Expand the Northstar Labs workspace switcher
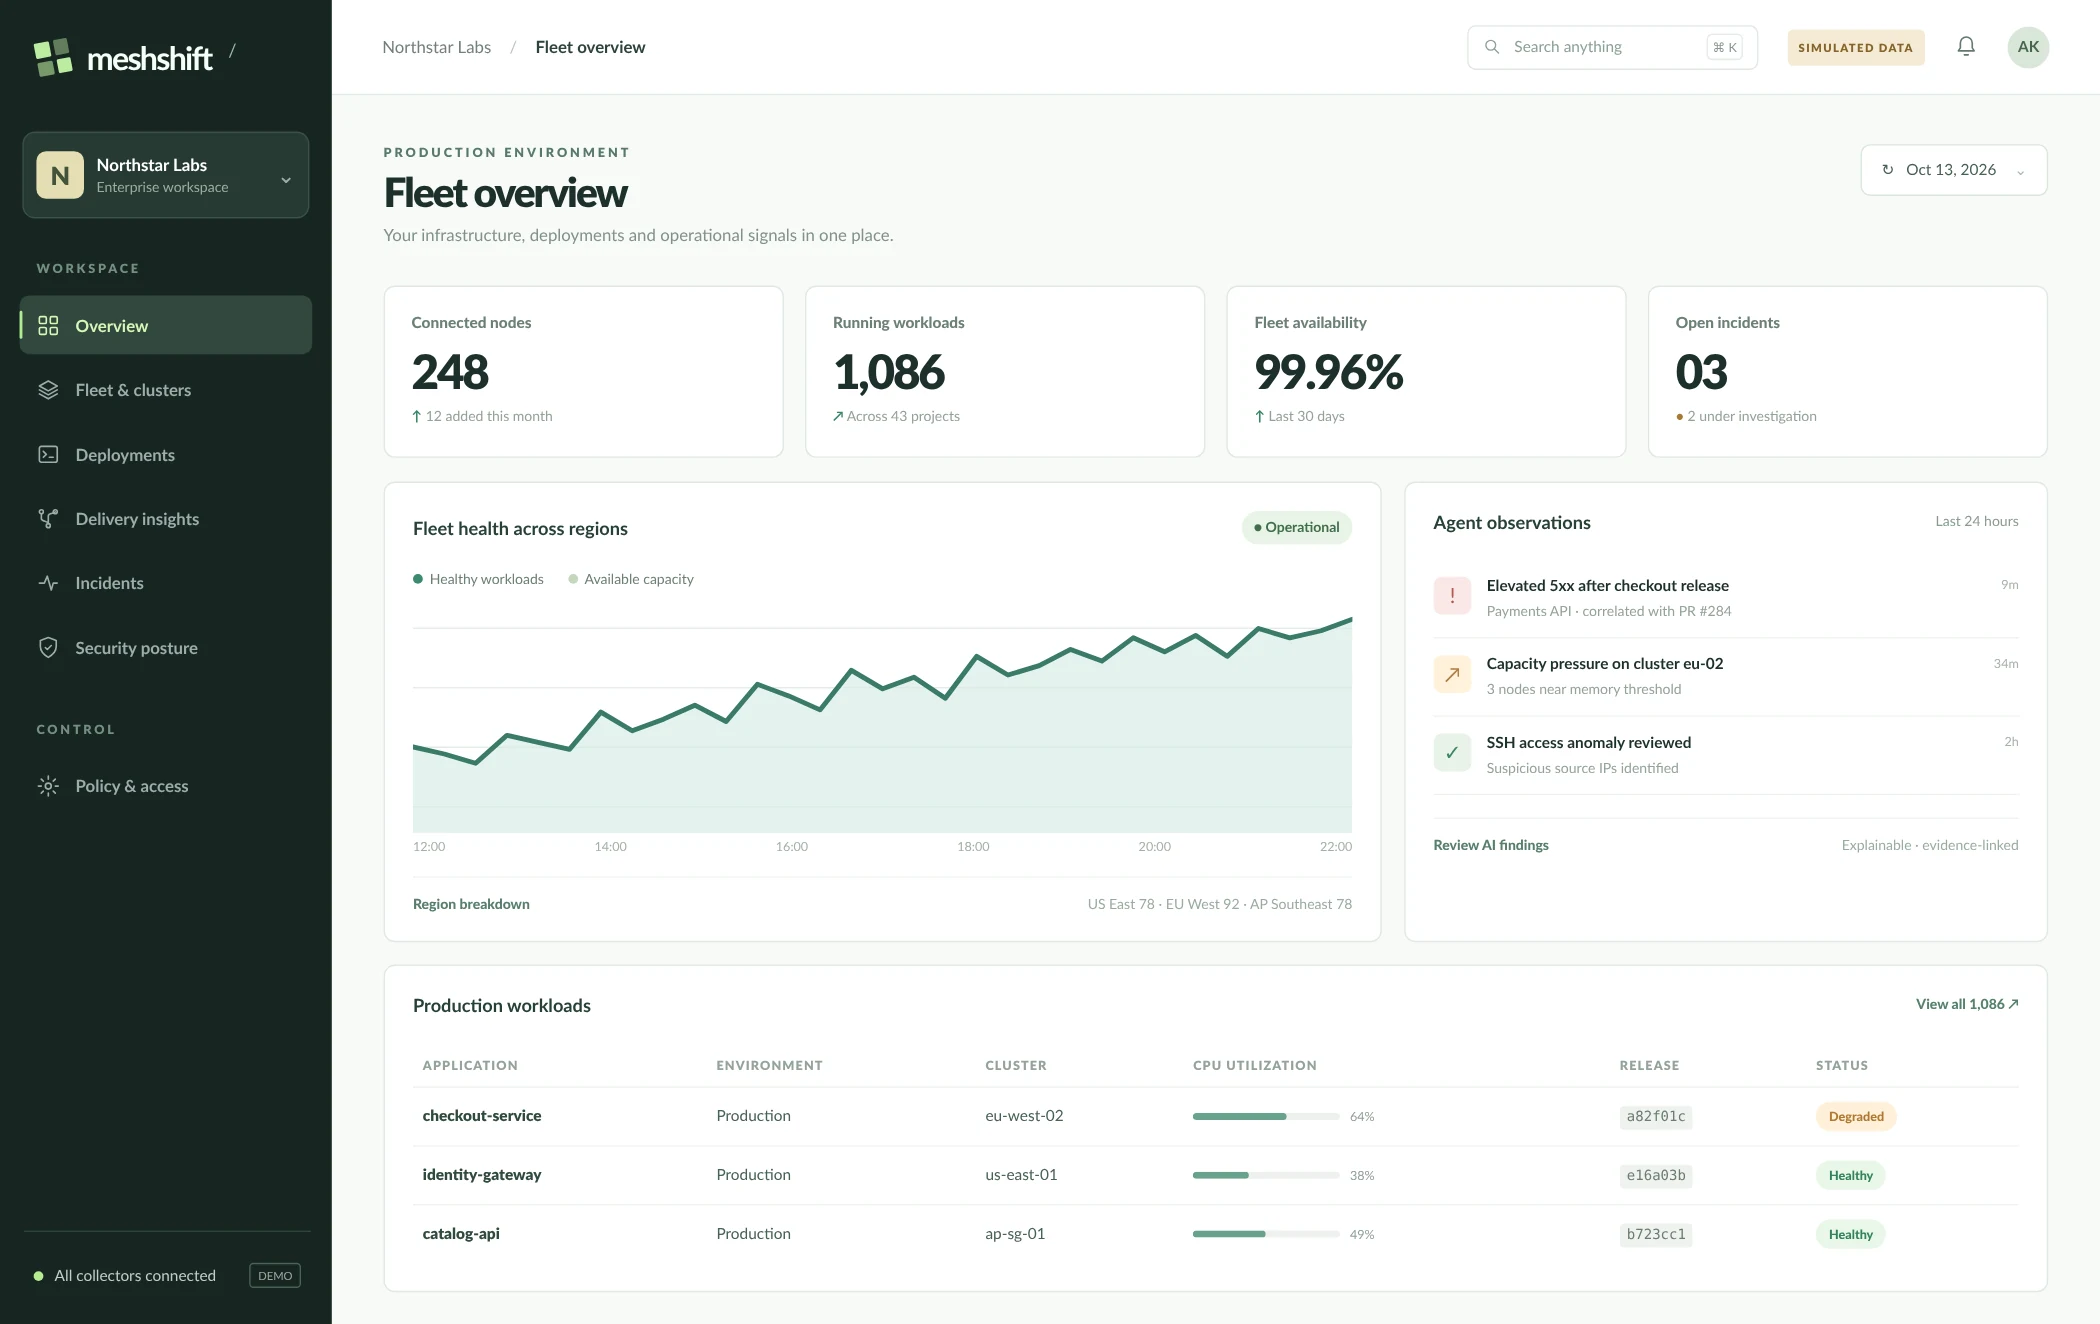2100x1324 pixels. pyautogui.click(x=166, y=175)
